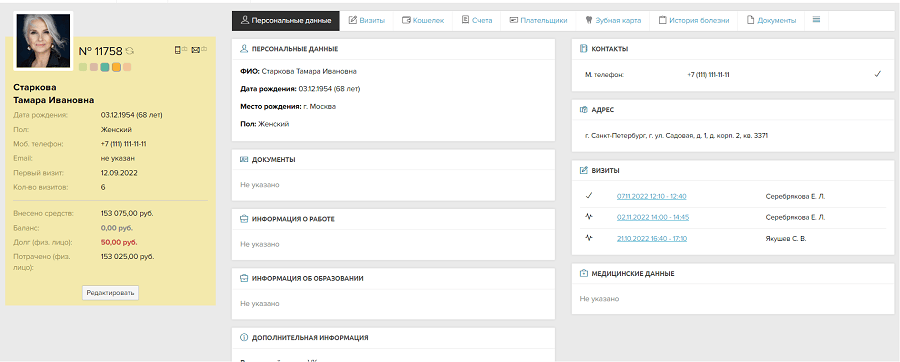Select the teal color tag swatch
This screenshot has width=900, height=362.
(x=104, y=67)
